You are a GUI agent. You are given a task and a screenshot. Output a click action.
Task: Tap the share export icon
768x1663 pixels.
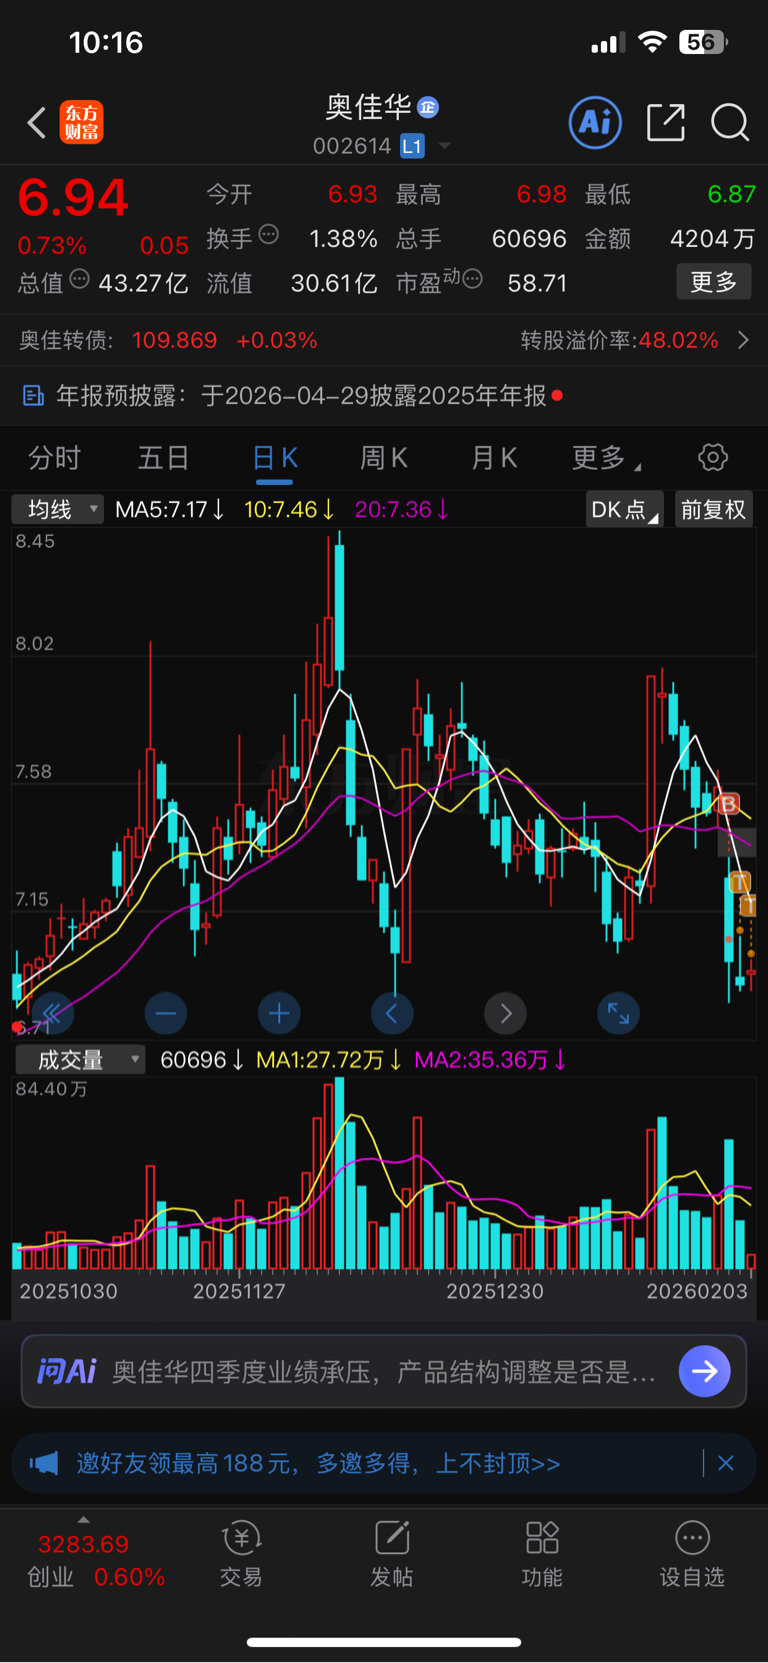click(x=666, y=122)
